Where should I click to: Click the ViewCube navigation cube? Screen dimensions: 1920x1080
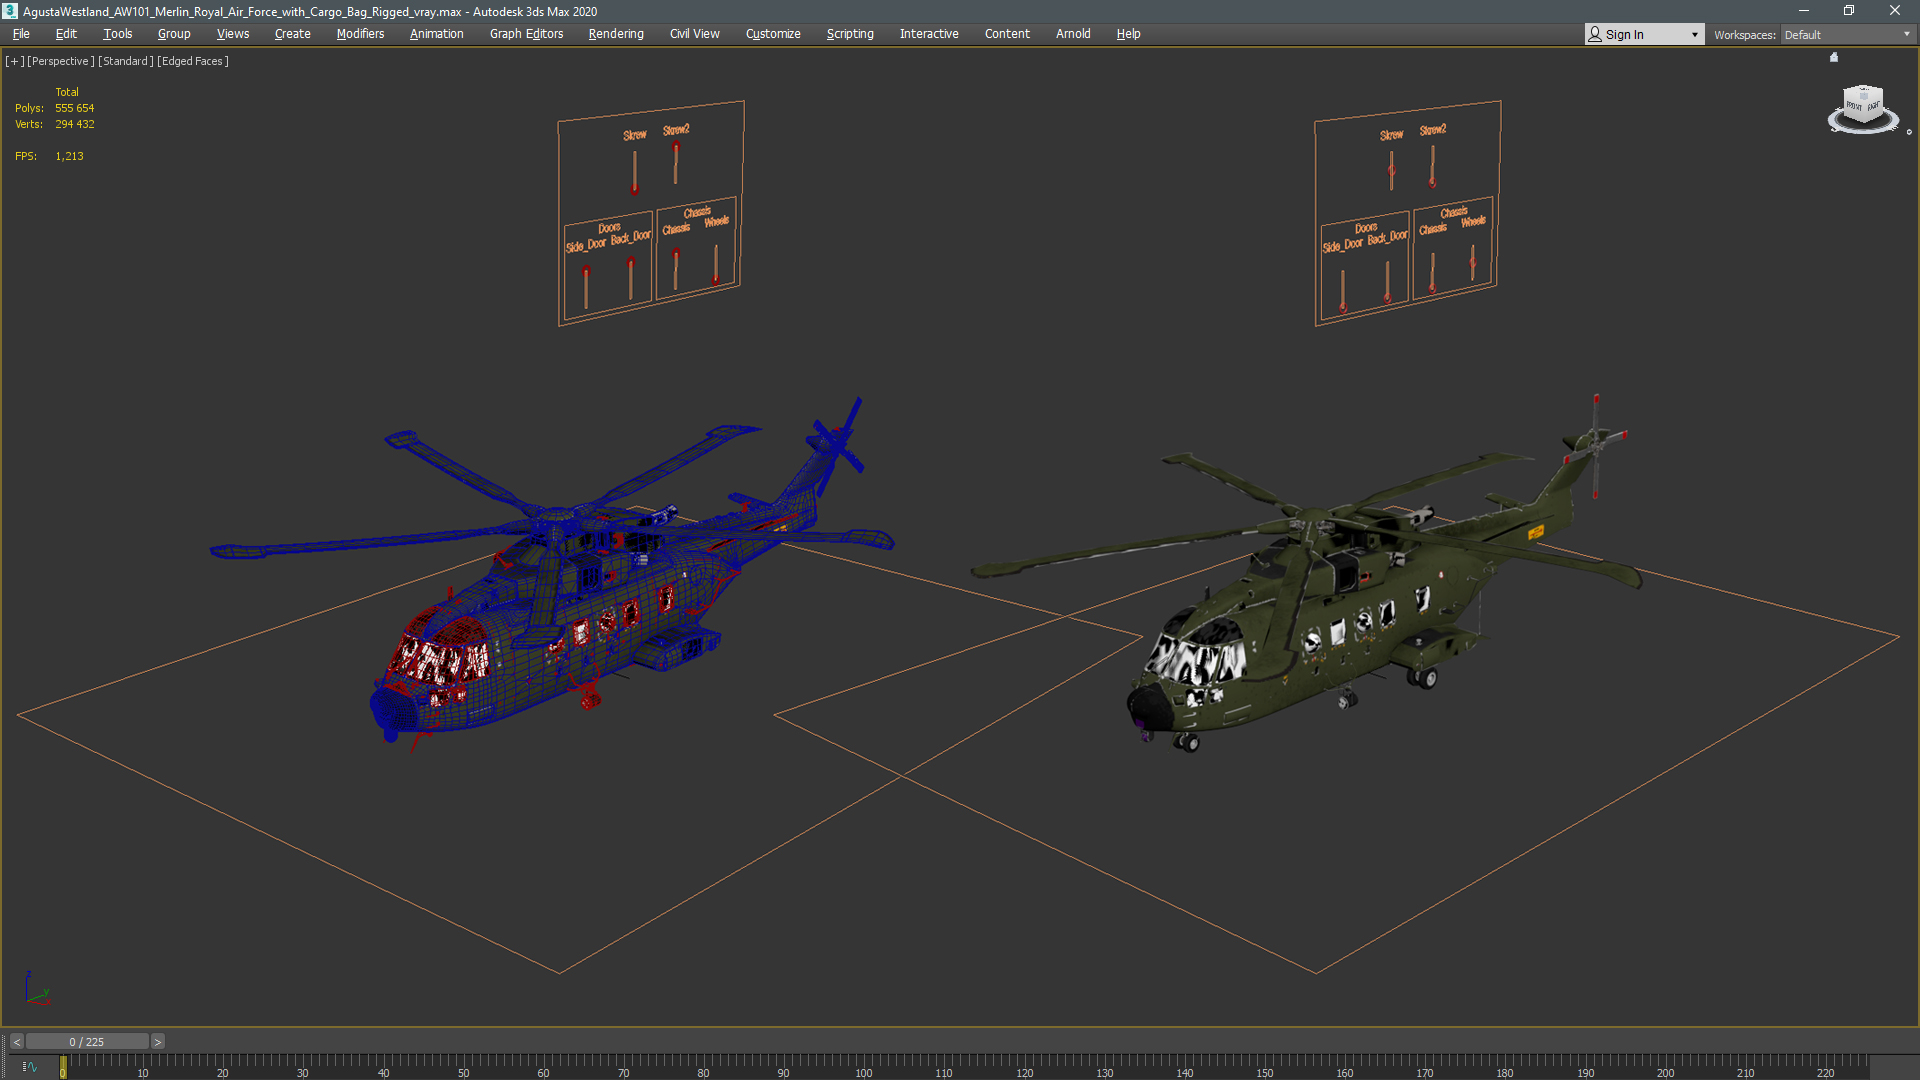[x=1863, y=103]
